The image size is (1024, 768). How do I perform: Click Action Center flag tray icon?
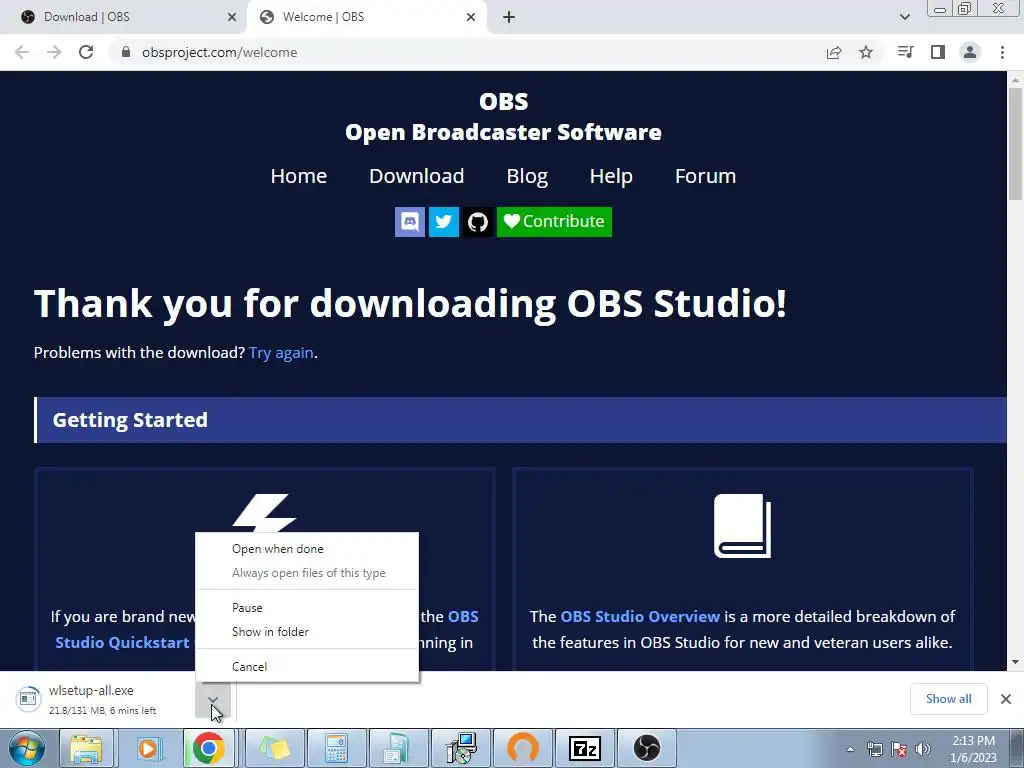pos(899,749)
